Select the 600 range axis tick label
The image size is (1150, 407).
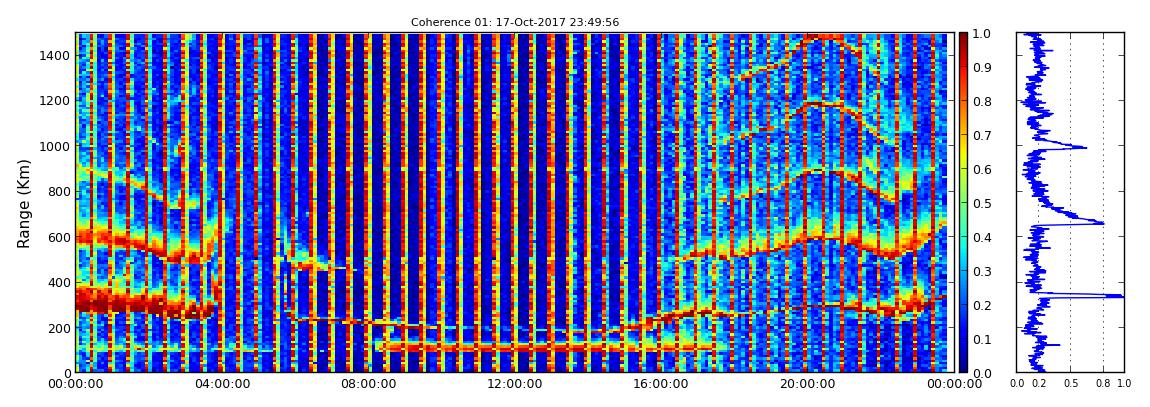pos(59,237)
